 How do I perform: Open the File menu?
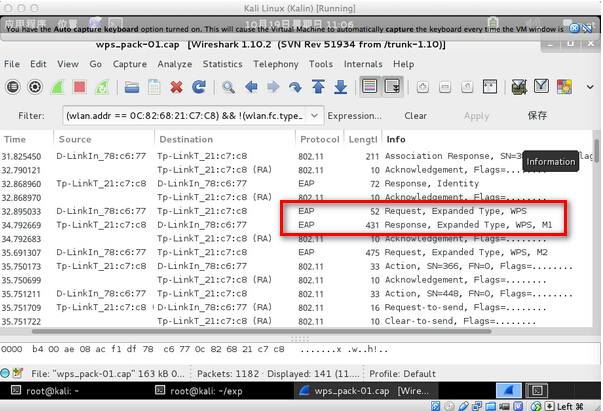click(x=12, y=64)
